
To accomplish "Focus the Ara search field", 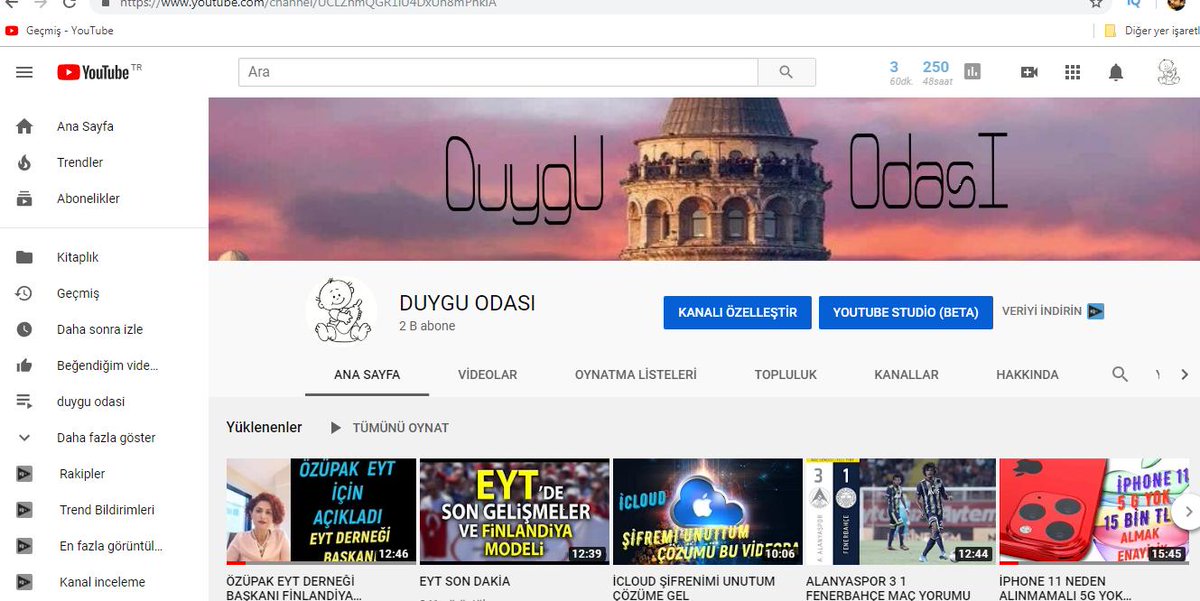I will click(x=498, y=72).
